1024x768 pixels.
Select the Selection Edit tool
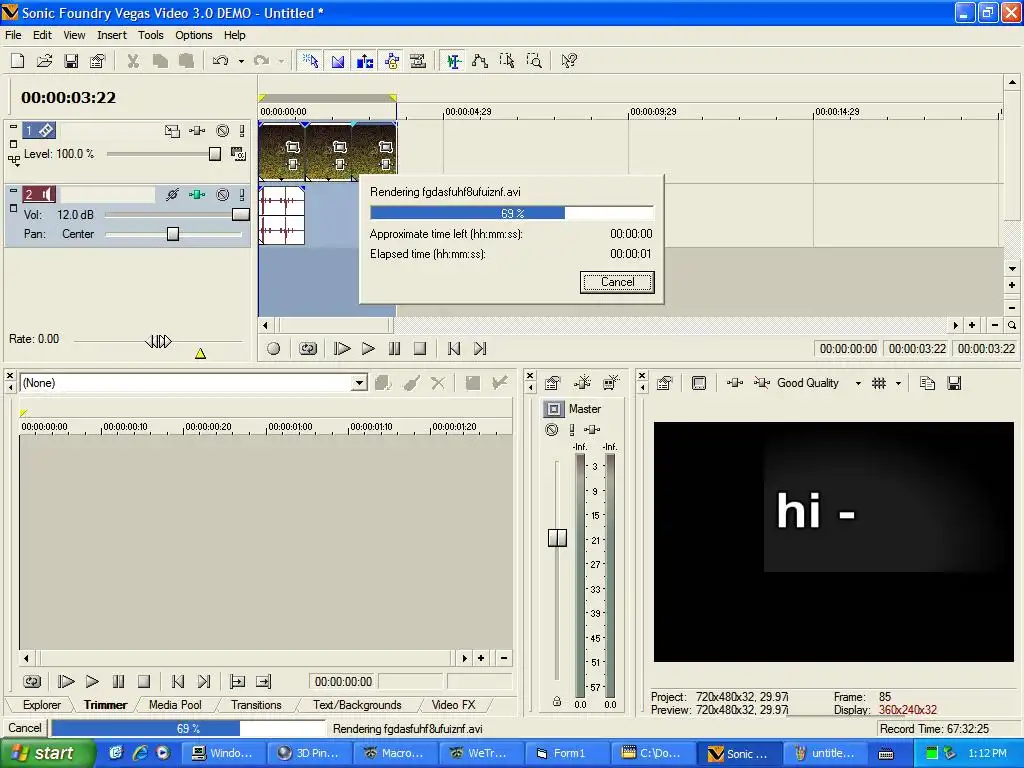(x=507, y=61)
